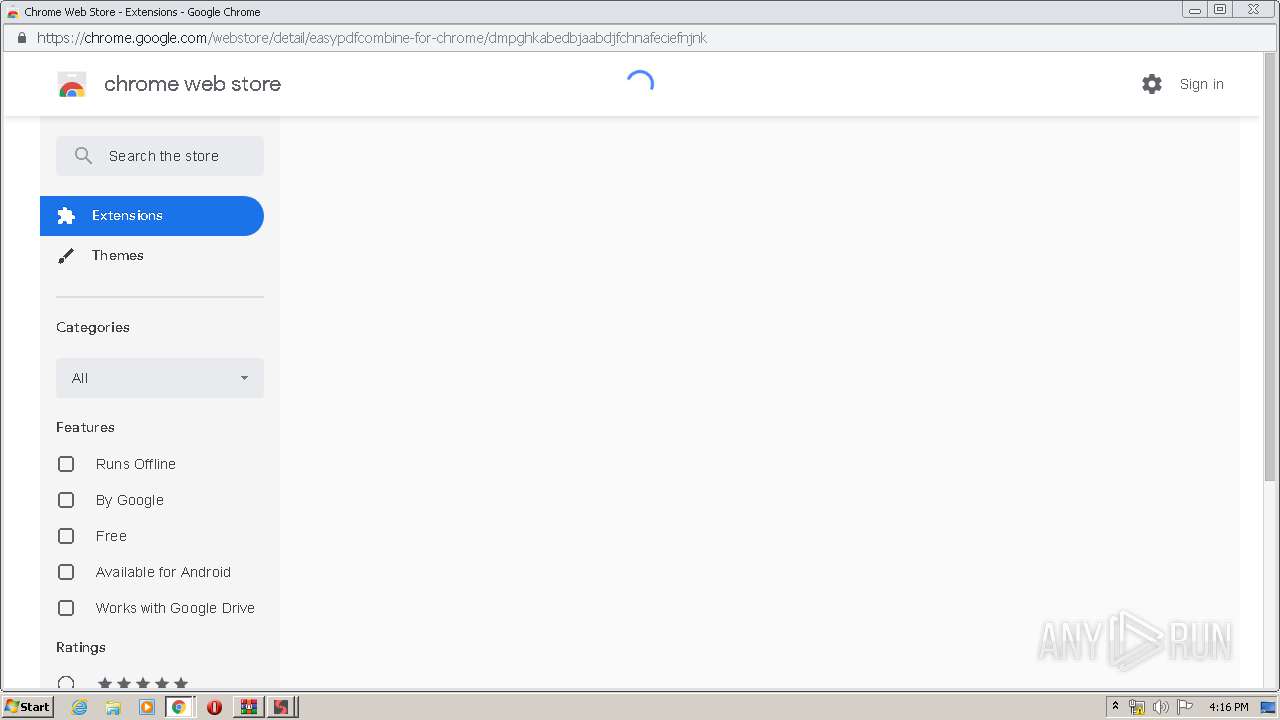Viewport: 1280px width, 720px height.
Task: Select the Extensions sidebar item
Action: (x=152, y=216)
